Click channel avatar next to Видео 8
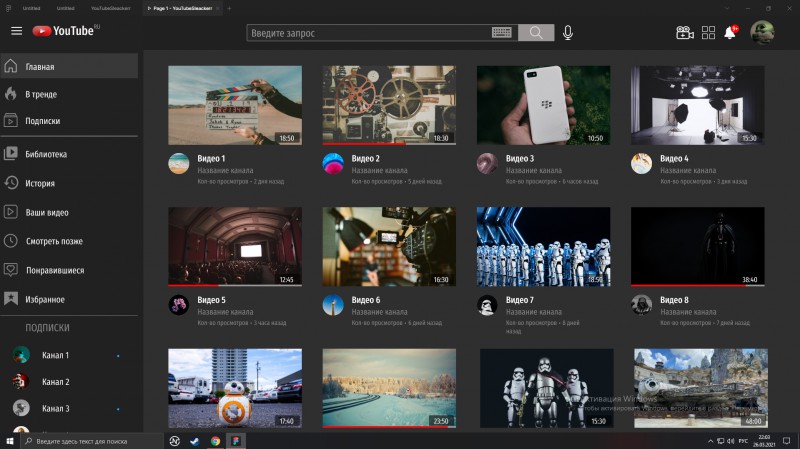This screenshot has height=449, width=800. (641, 305)
